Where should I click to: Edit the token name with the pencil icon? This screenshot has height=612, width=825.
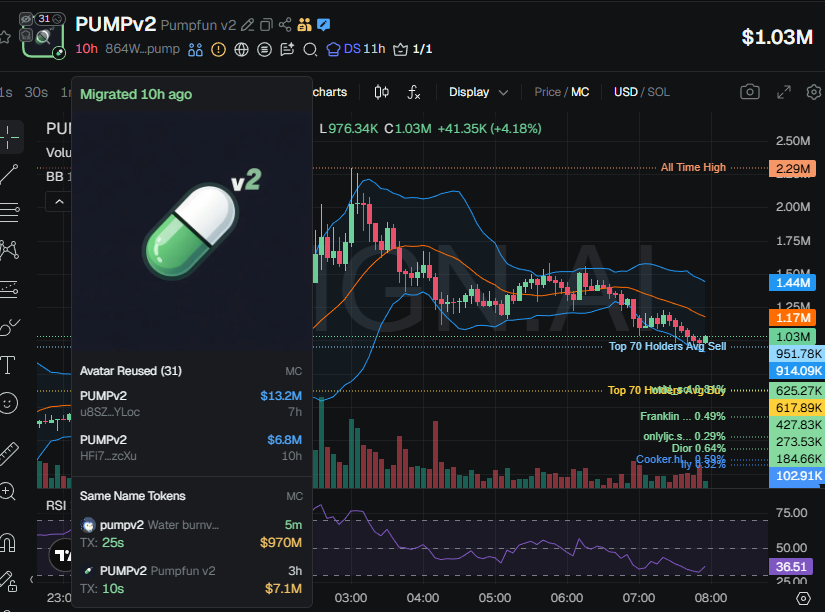coord(247,25)
